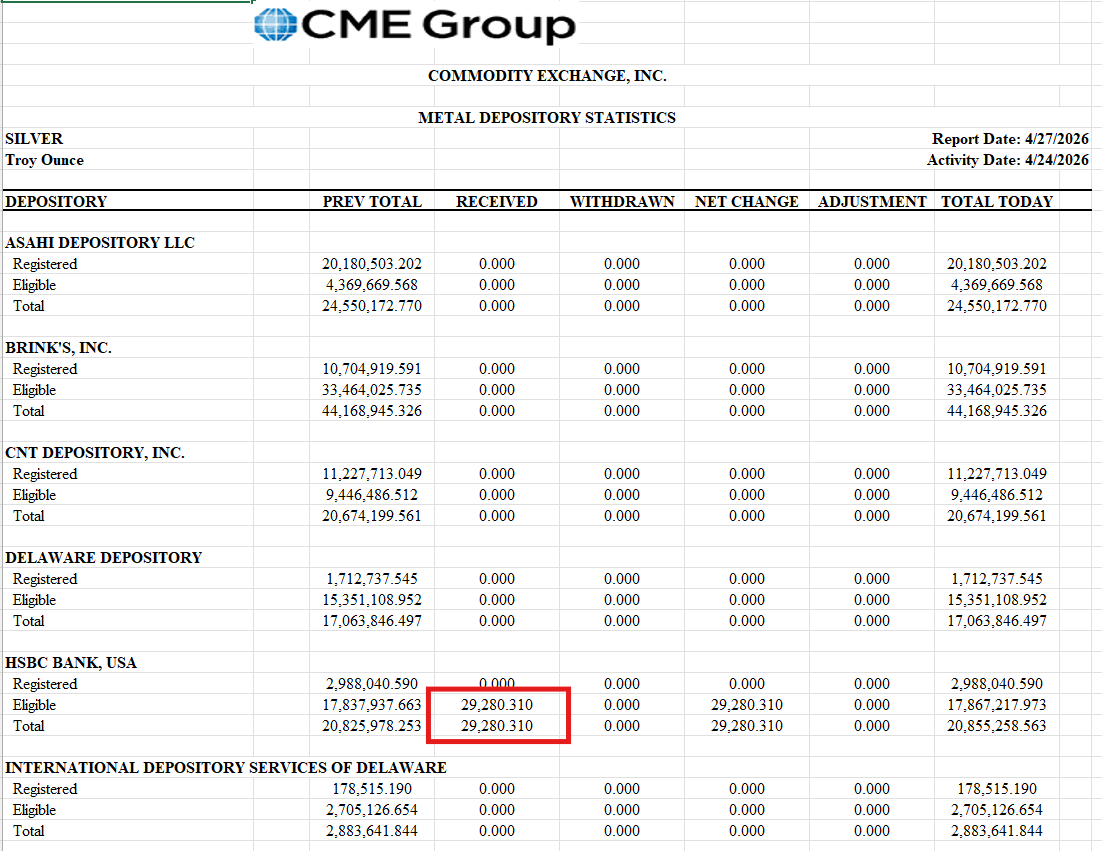Viewport: 1102px width, 851px height.
Task: Click the Registered label under Asahi Depository
Action: (45, 264)
